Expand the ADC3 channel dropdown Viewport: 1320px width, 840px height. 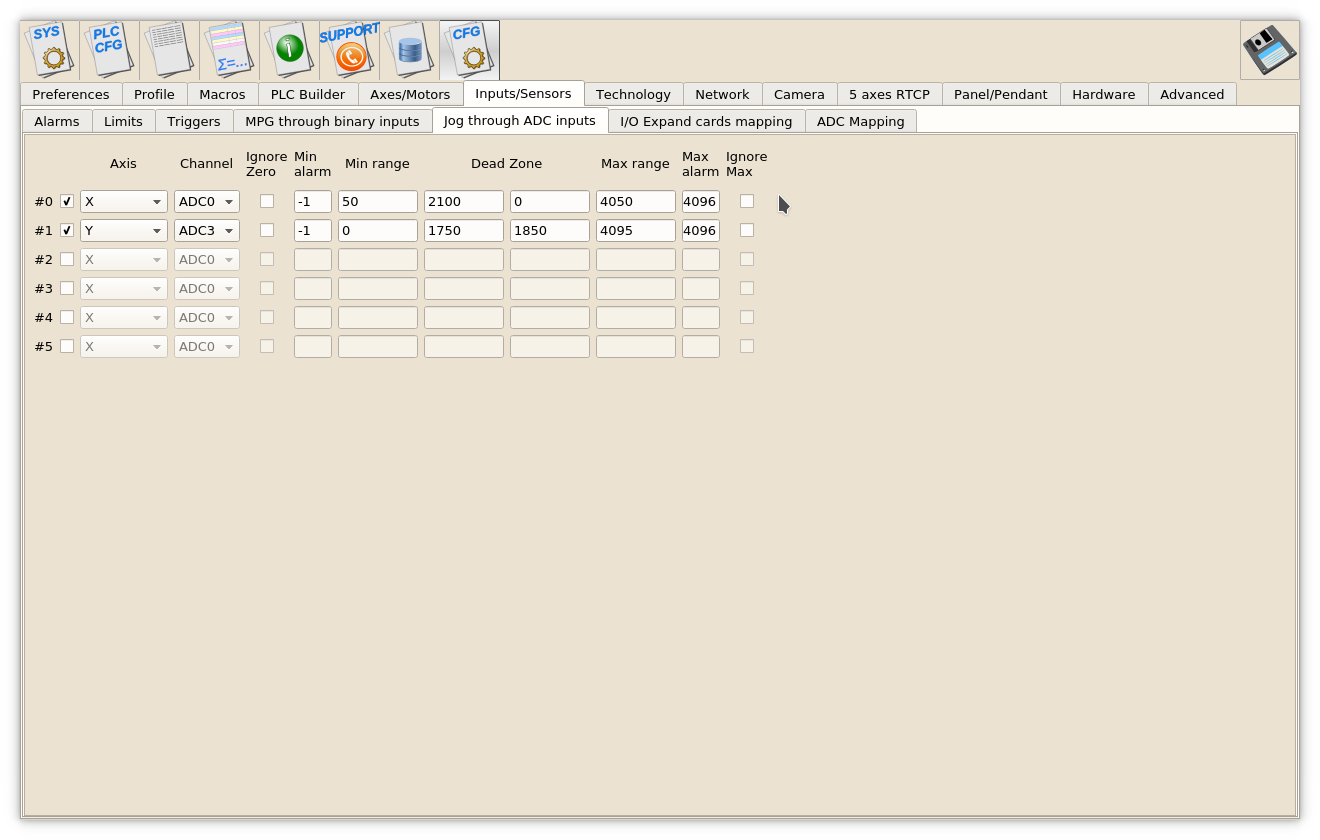click(207, 230)
